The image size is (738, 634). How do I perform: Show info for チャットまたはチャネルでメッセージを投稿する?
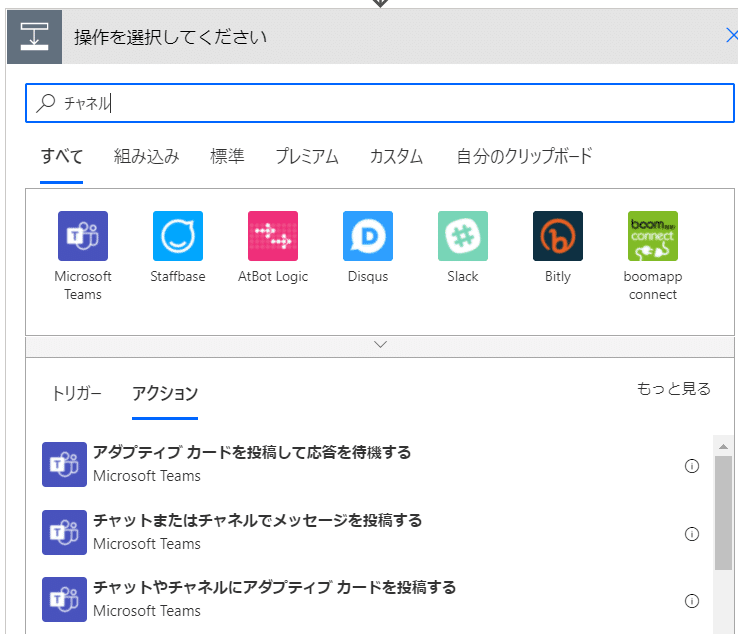(x=691, y=534)
